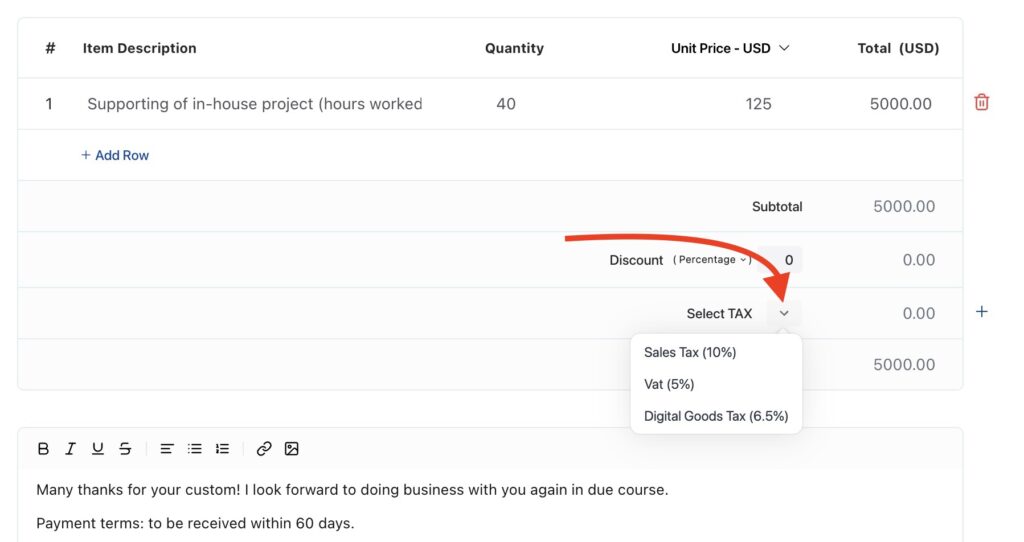Add a new row to the invoice
This screenshot has width=1024, height=542.
click(115, 155)
